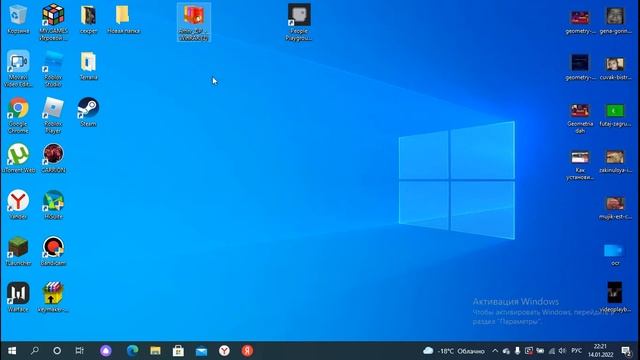Launch Yandex Browser from taskbar
This screenshot has width=640, height=360.
click(x=224, y=351)
